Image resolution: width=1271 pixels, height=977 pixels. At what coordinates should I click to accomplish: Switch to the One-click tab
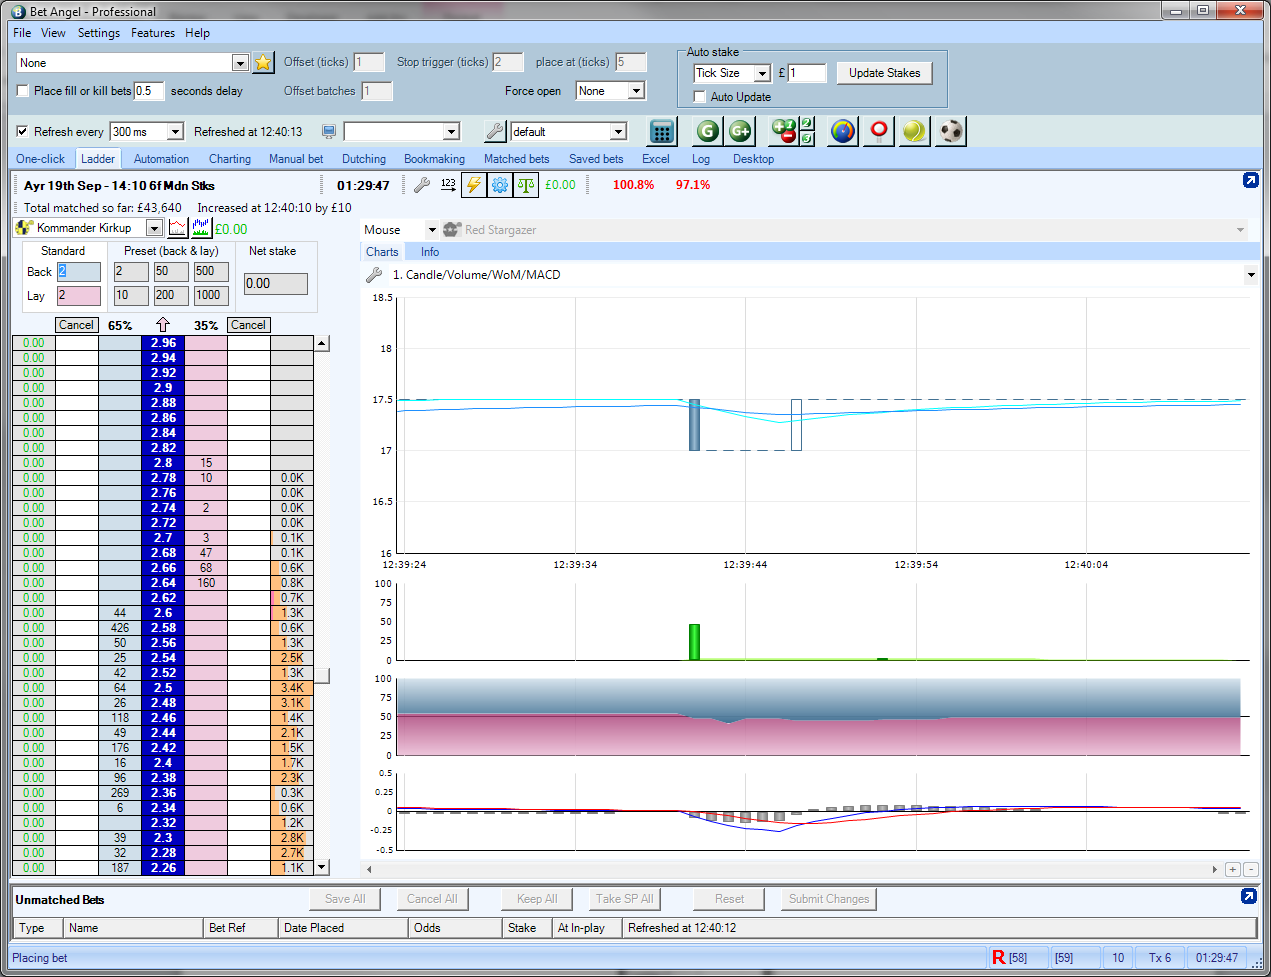[40, 159]
